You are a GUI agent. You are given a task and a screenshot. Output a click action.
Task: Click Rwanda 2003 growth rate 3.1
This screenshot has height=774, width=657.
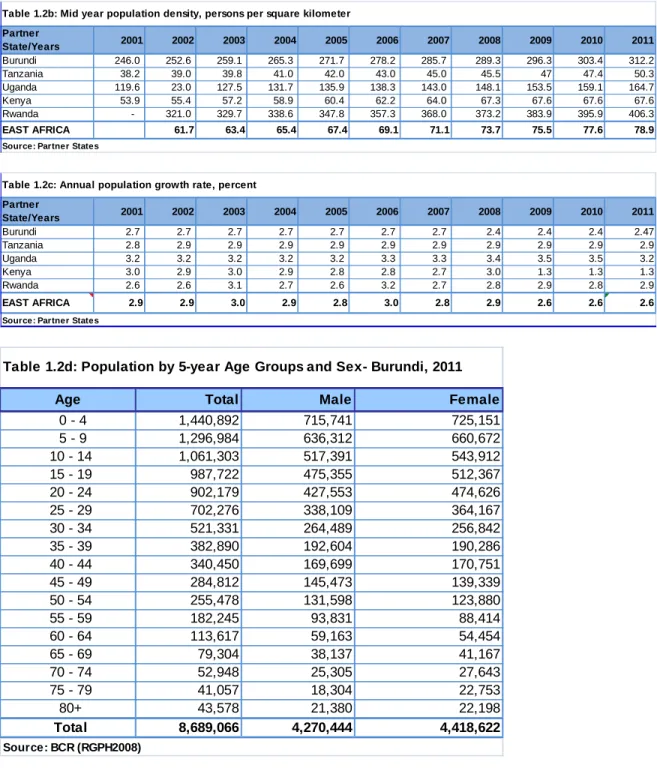[x=235, y=285]
